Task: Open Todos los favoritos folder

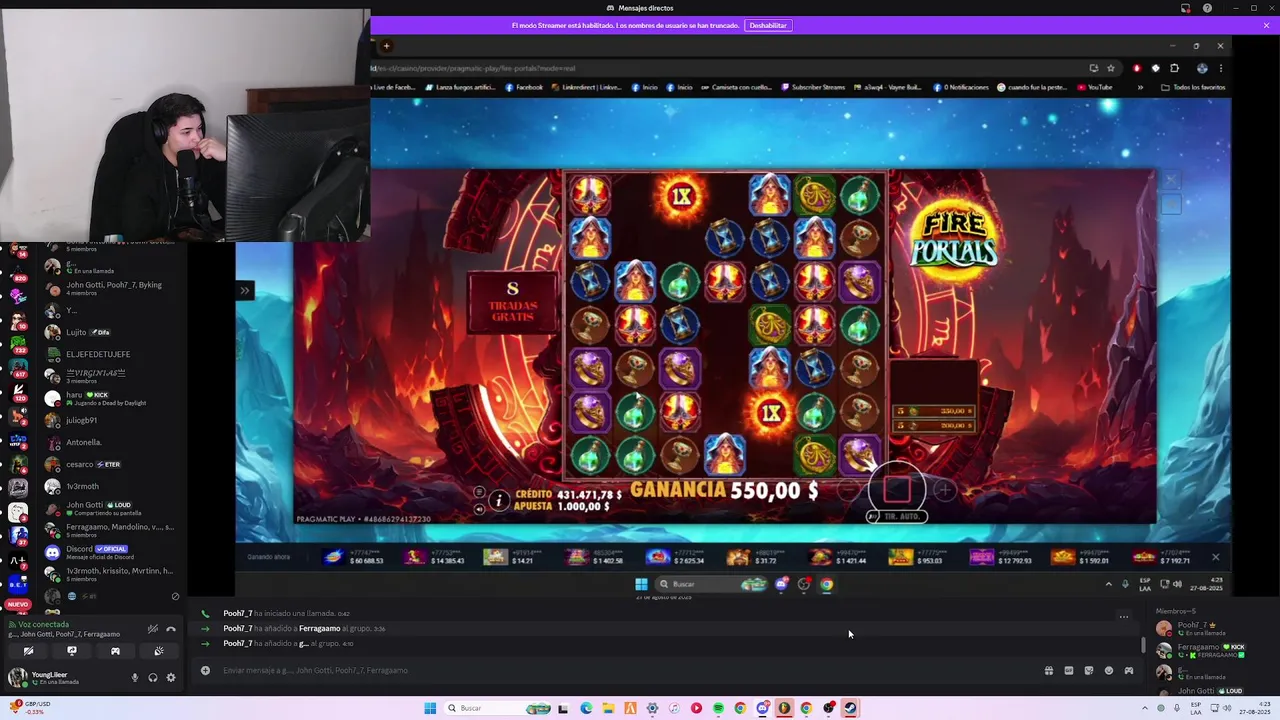Action: (1193, 87)
